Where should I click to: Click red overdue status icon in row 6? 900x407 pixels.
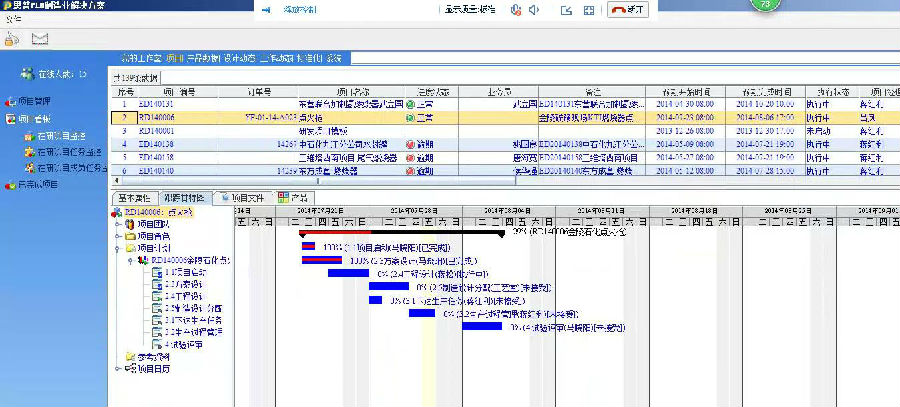pyautogui.click(x=410, y=170)
